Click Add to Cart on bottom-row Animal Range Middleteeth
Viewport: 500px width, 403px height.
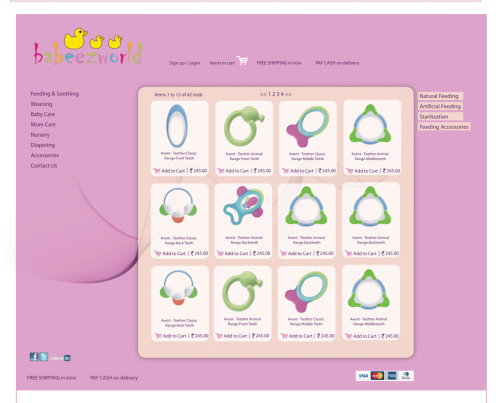364,336
